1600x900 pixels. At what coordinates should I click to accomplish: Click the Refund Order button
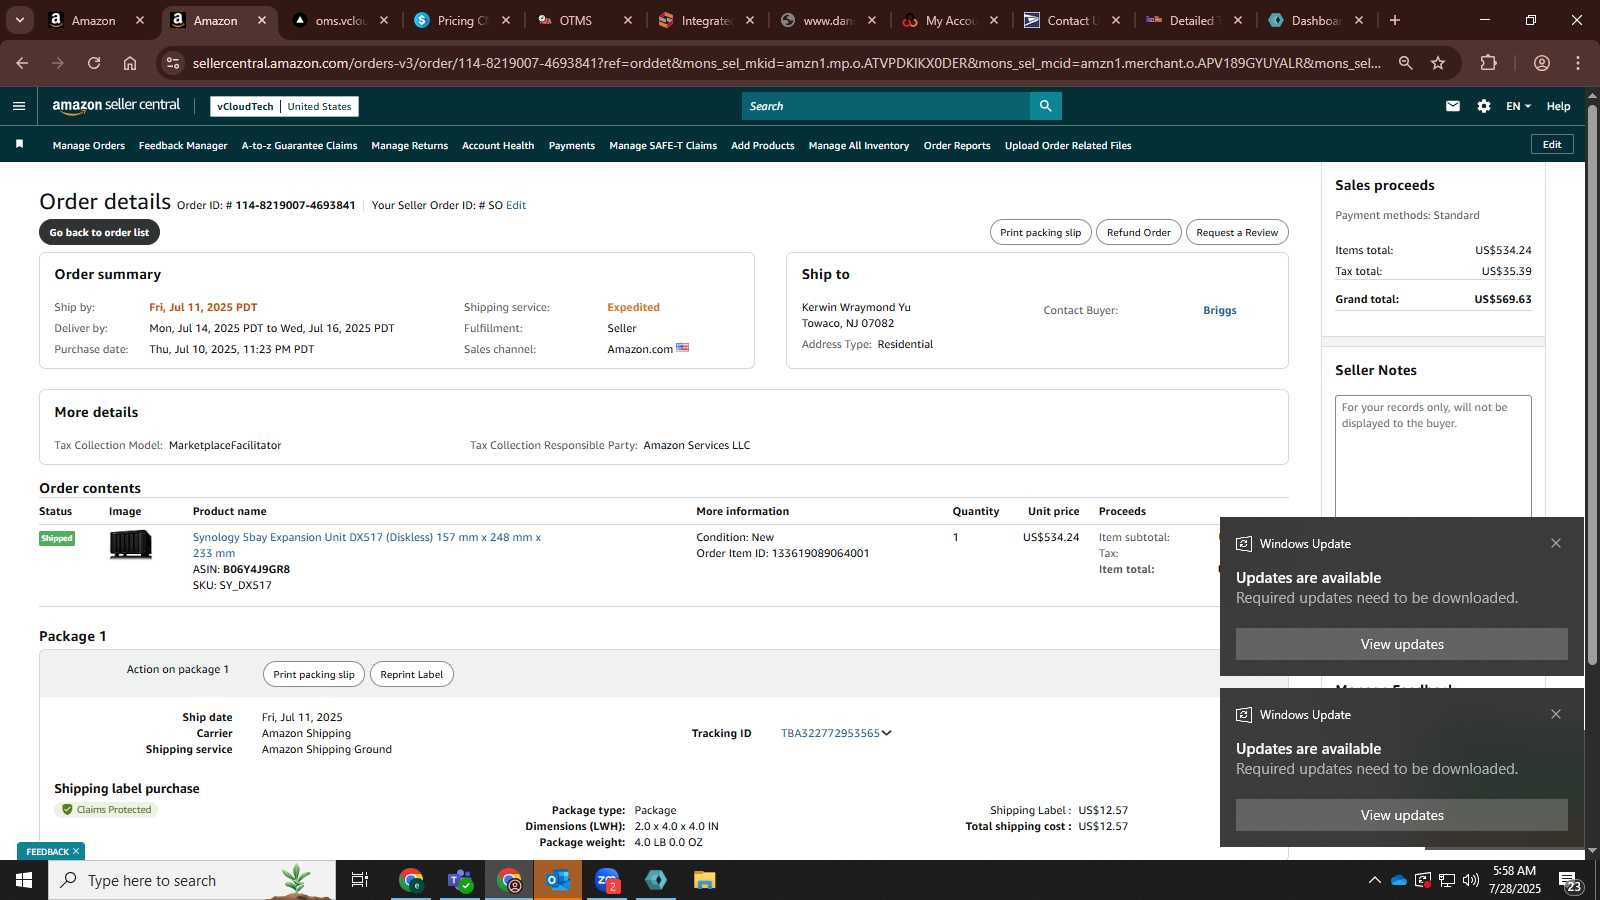pyautogui.click(x=1139, y=232)
